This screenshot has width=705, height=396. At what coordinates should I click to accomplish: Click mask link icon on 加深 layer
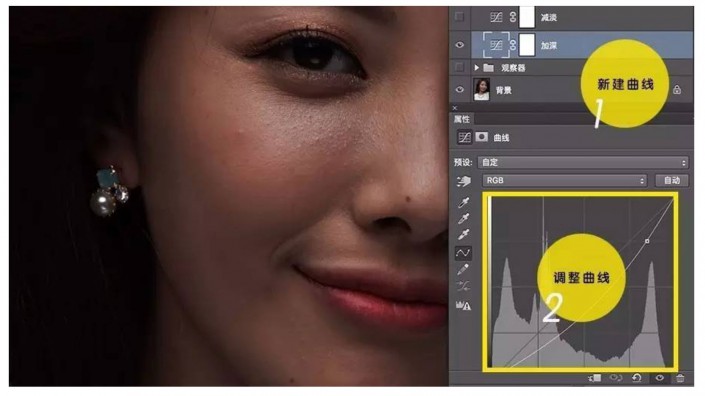pyautogui.click(x=513, y=45)
